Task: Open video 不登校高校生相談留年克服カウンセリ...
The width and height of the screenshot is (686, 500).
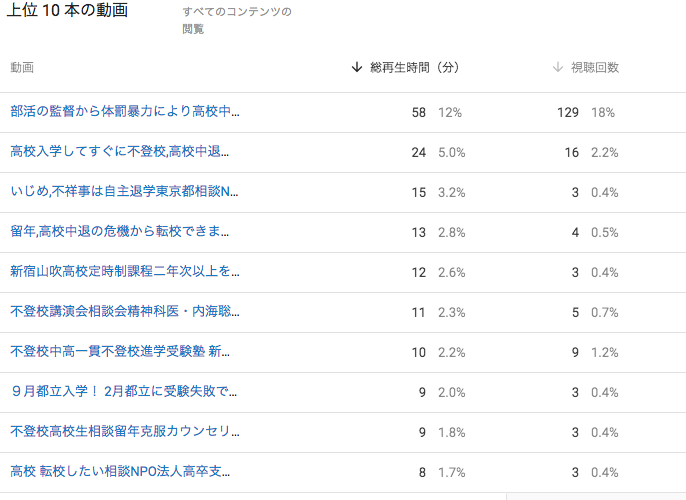Action: click(125, 432)
